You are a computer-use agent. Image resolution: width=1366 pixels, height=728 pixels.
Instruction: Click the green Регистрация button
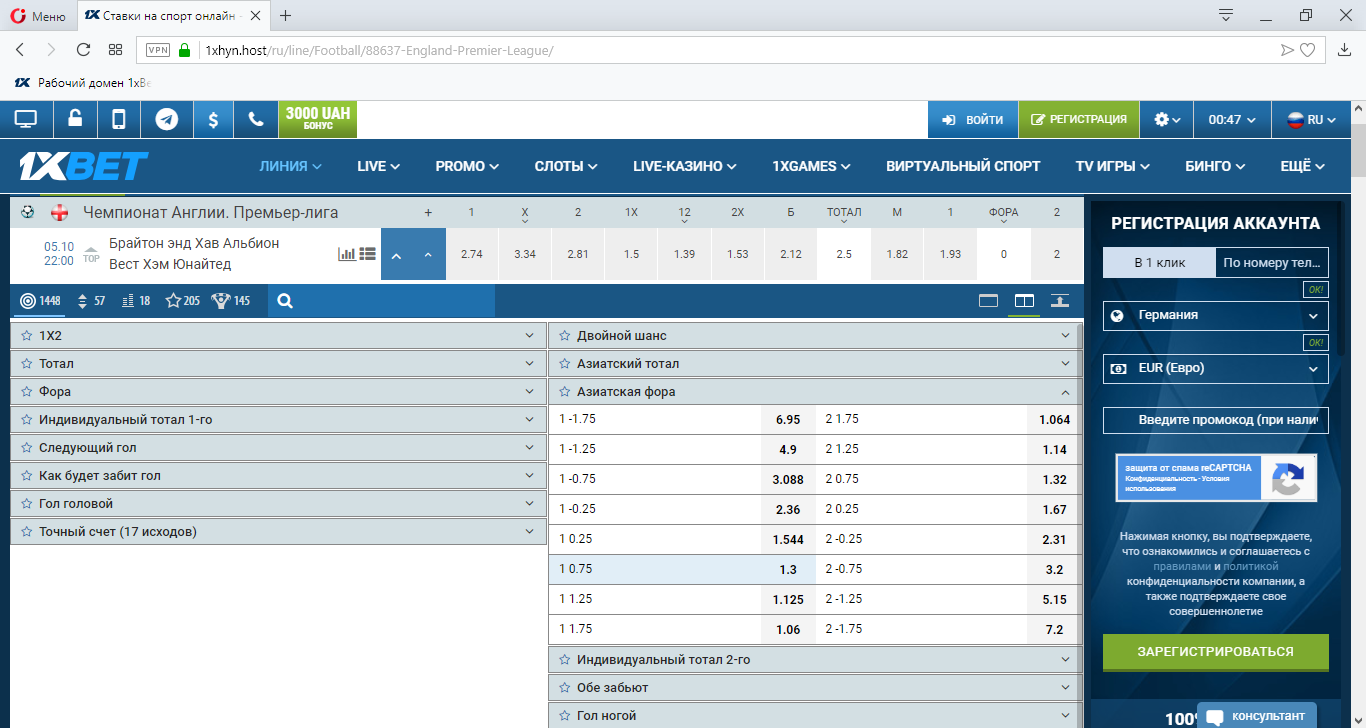click(1079, 119)
